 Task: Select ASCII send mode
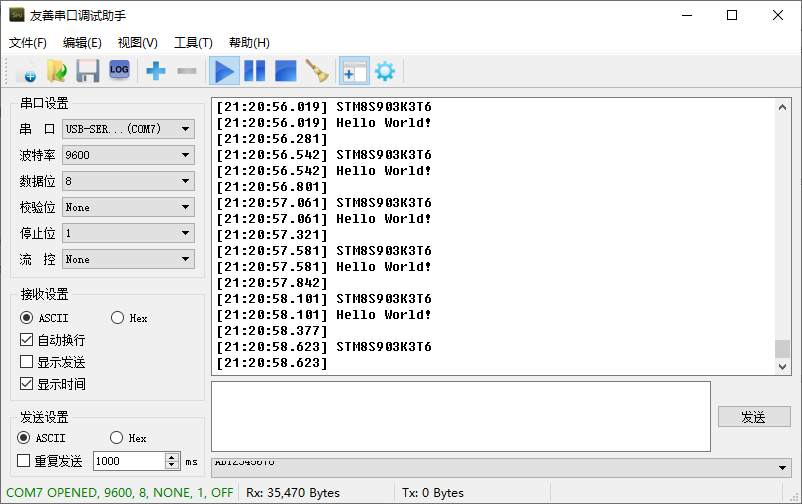coord(41,438)
